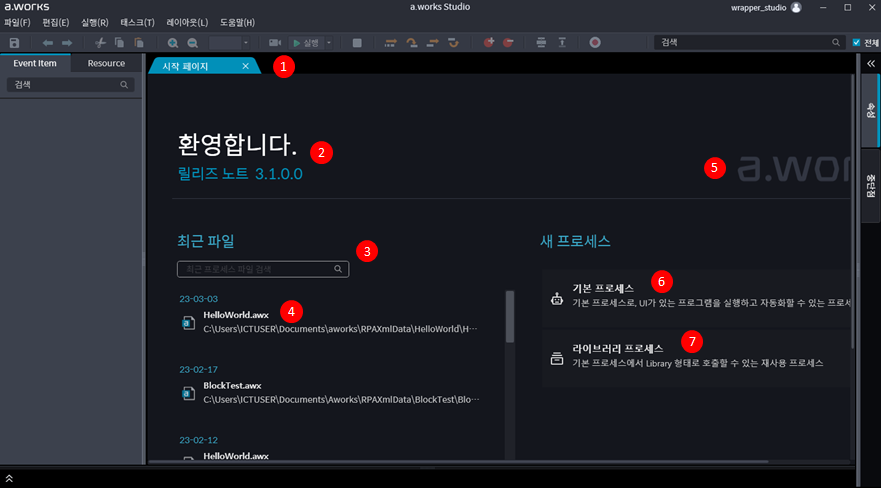Screen dimensions: 881x488
Task: Click the third orange step arrow icon
Action: pos(433,43)
